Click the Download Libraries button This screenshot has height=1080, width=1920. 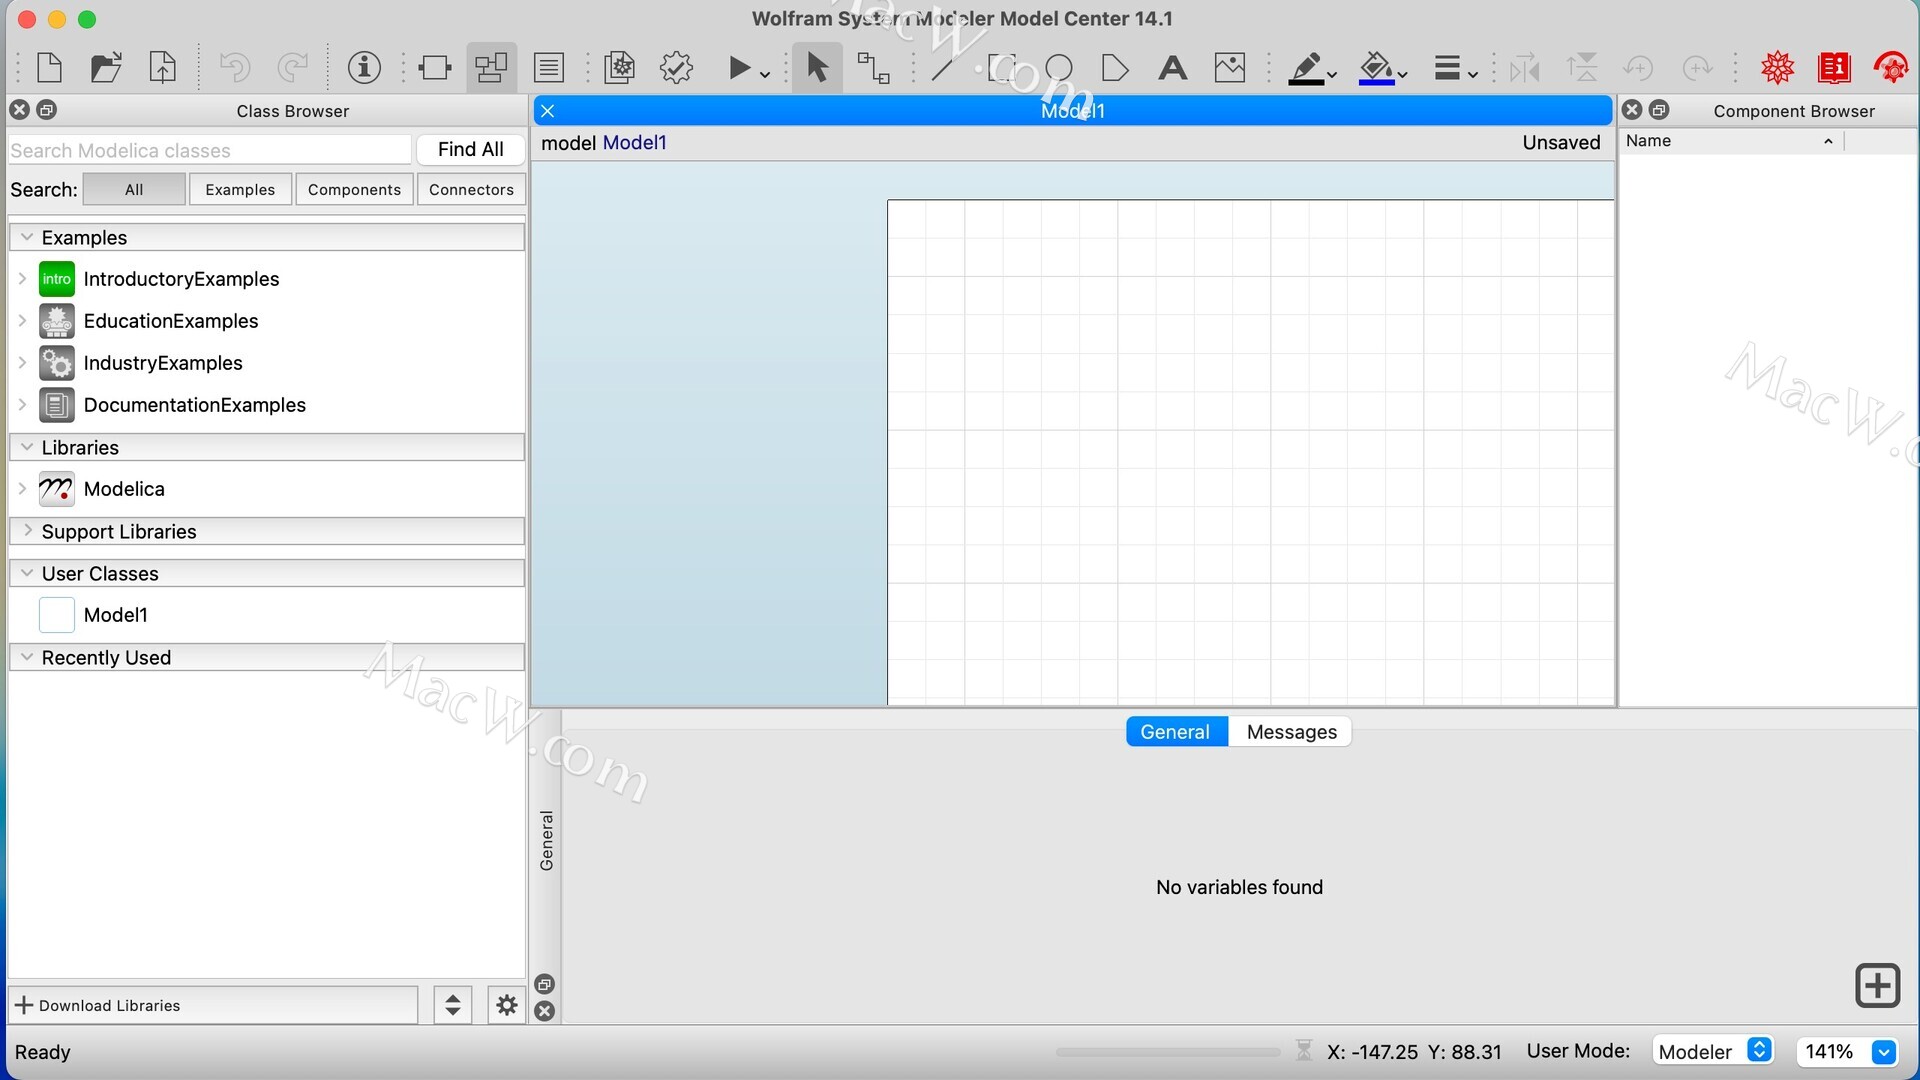(213, 1005)
